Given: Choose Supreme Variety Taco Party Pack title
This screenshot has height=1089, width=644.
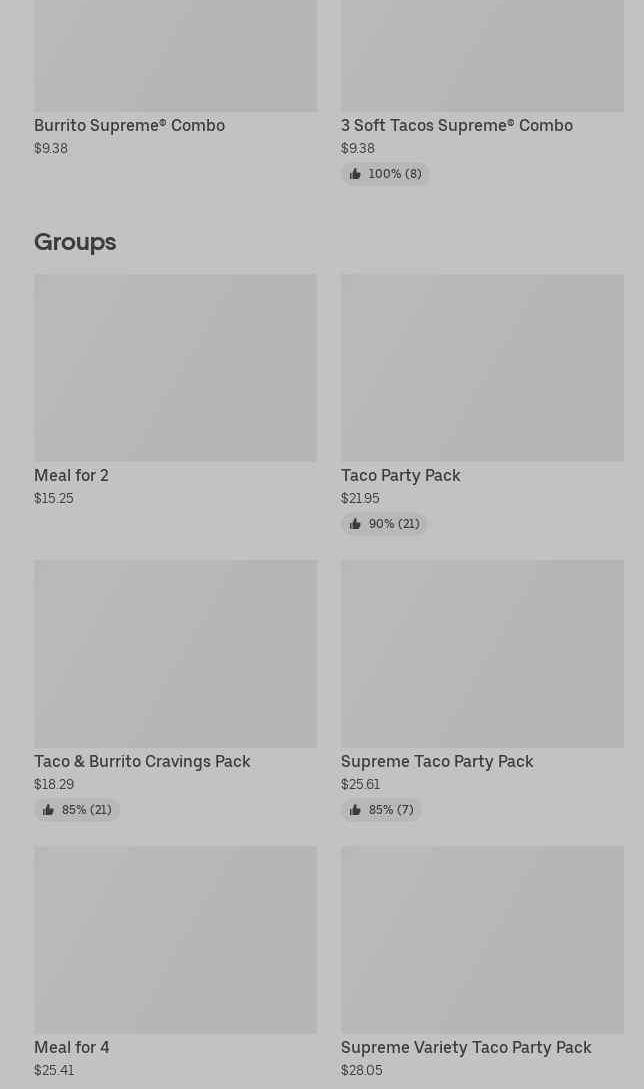Looking at the screenshot, I should [x=466, y=1047].
